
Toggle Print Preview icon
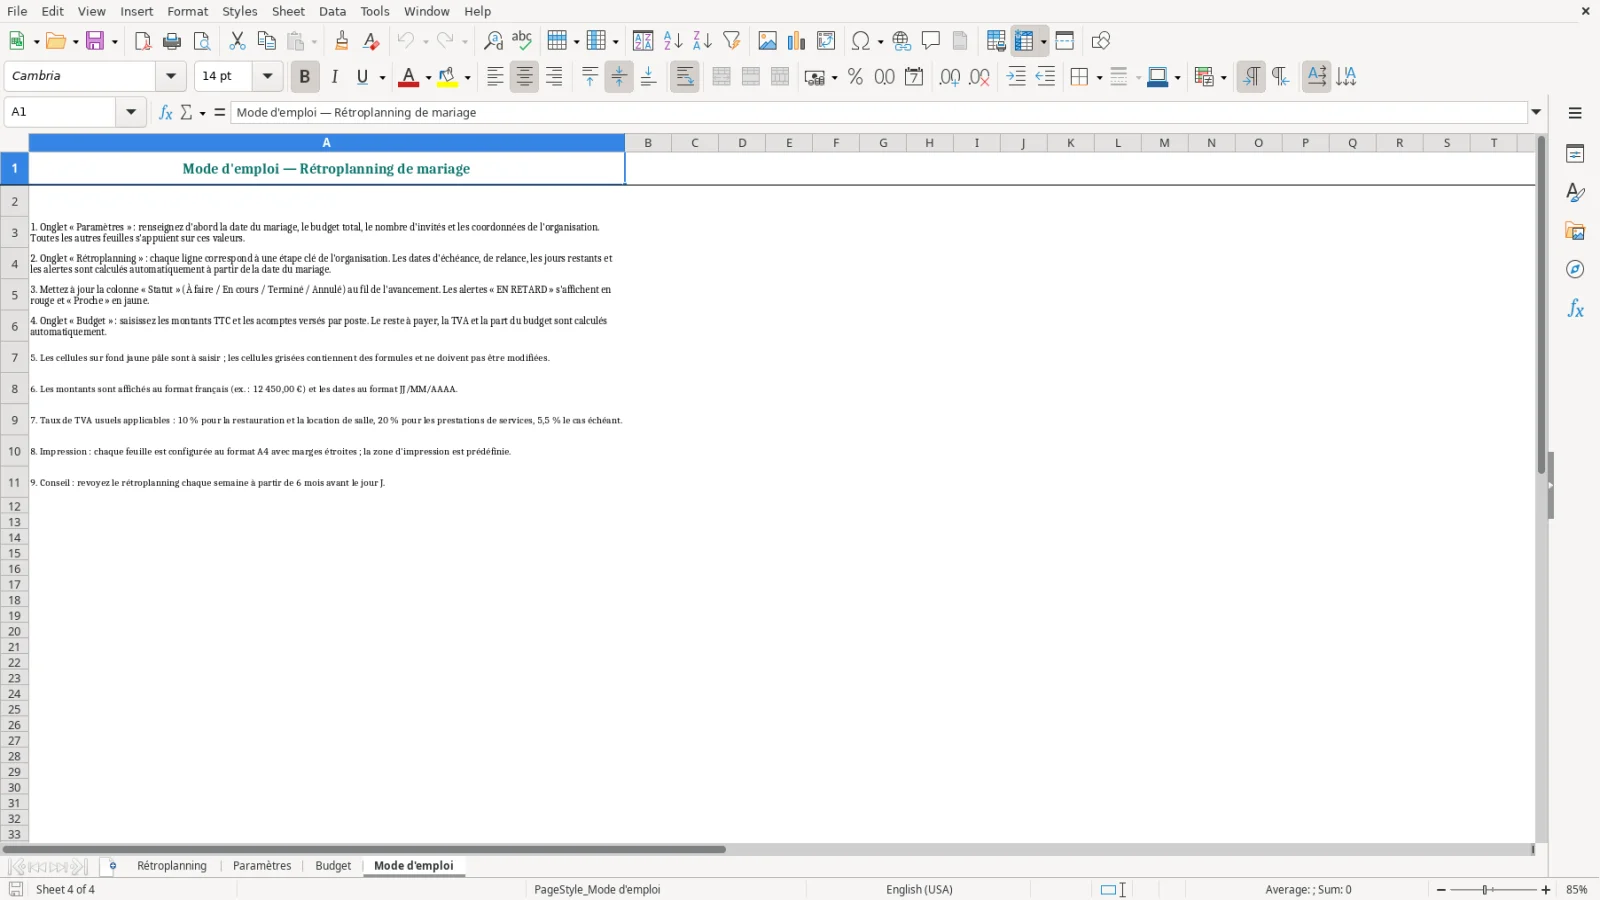pos(202,41)
